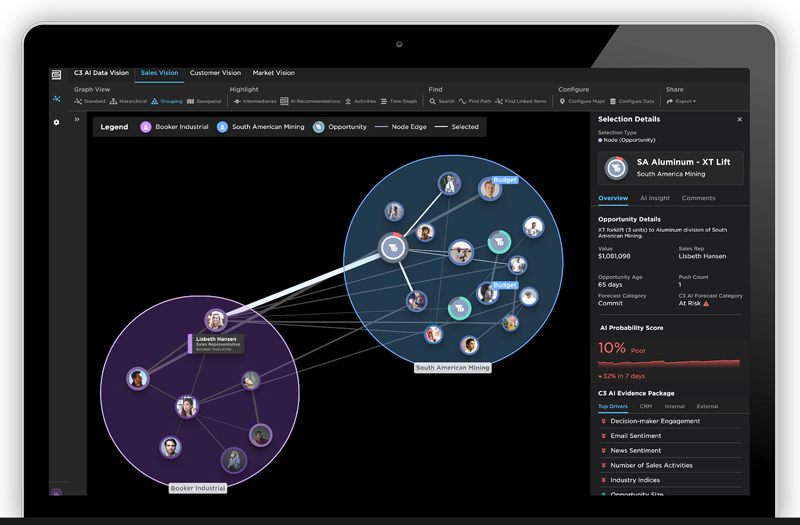Show AI Recommendations highlight
800x525 pixels.
[x=311, y=101]
